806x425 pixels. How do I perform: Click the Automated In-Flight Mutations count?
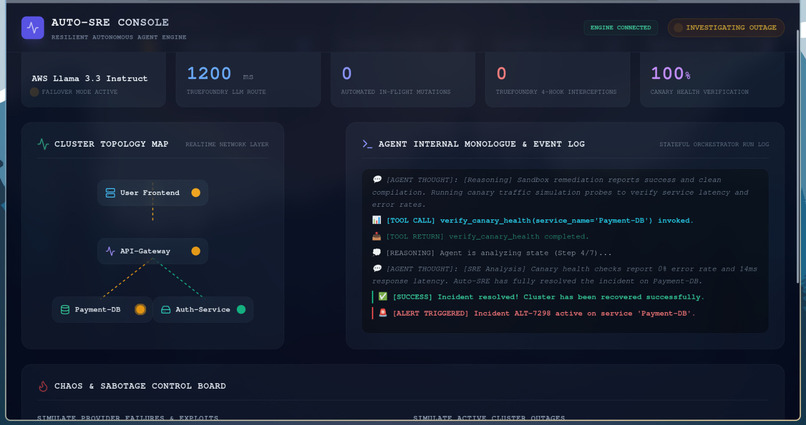pos(347,73)
